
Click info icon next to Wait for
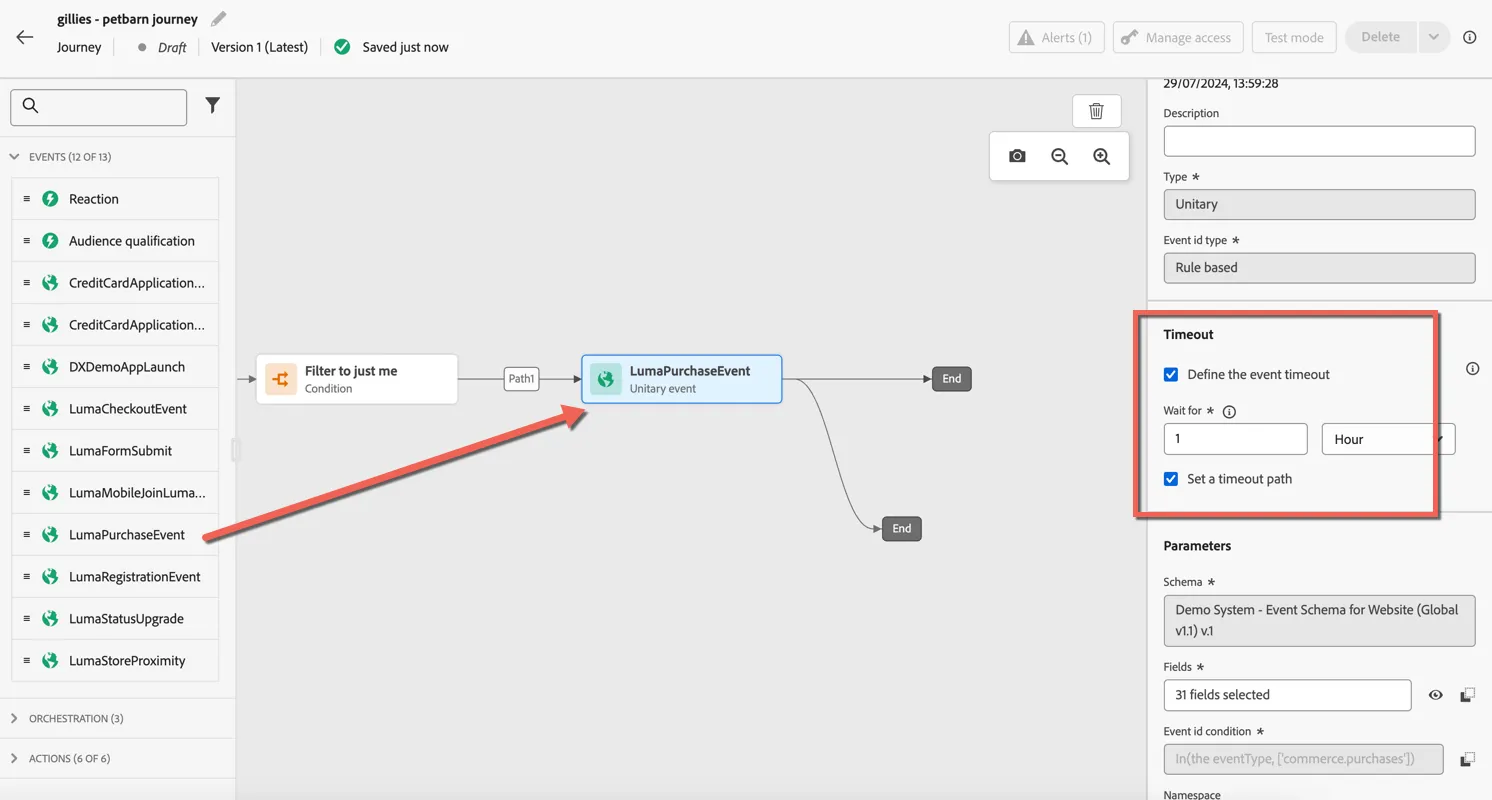point(1229,411)
